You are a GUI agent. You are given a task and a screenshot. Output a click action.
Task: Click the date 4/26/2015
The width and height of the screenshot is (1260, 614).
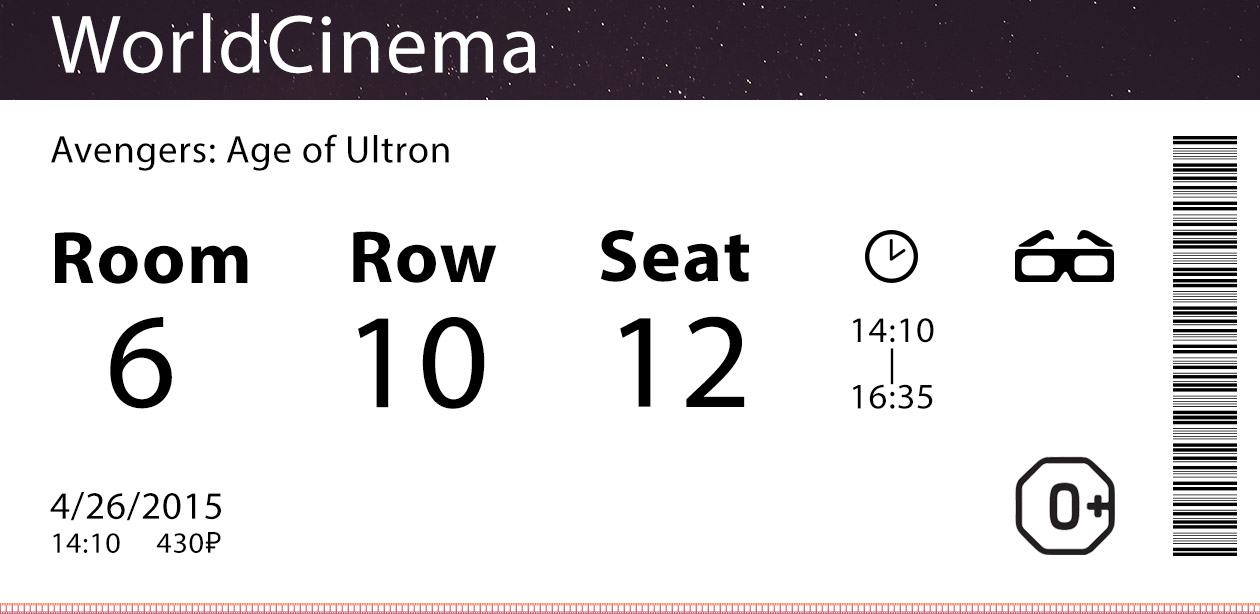[x=136, y=507]
